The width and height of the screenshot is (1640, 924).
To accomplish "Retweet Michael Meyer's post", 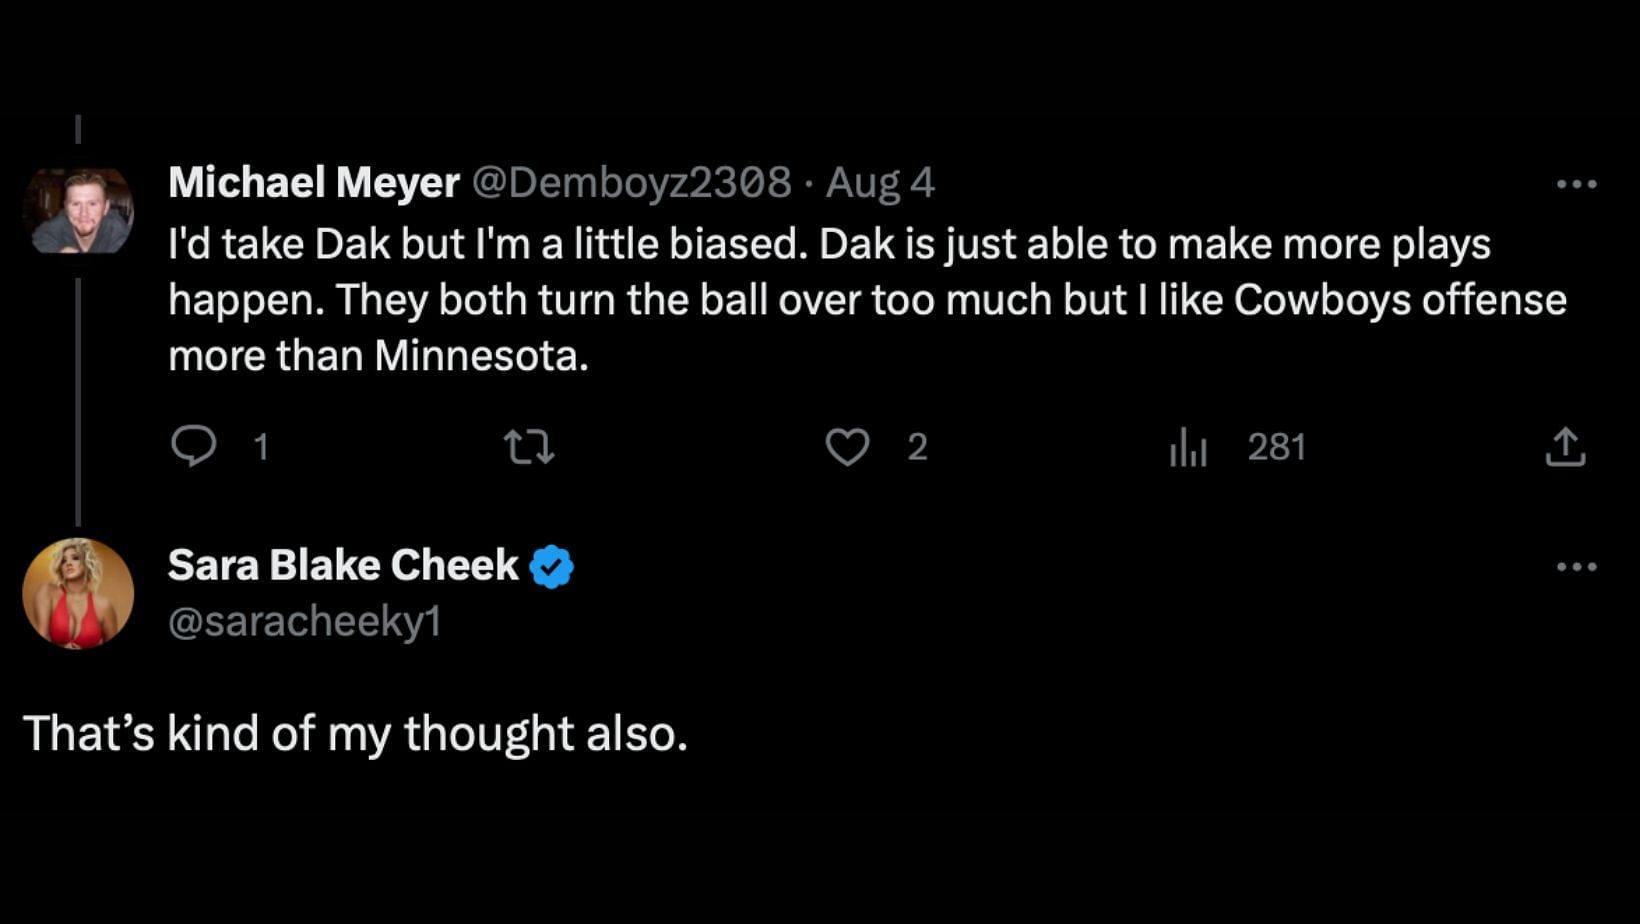I will (x=528, y=447).
